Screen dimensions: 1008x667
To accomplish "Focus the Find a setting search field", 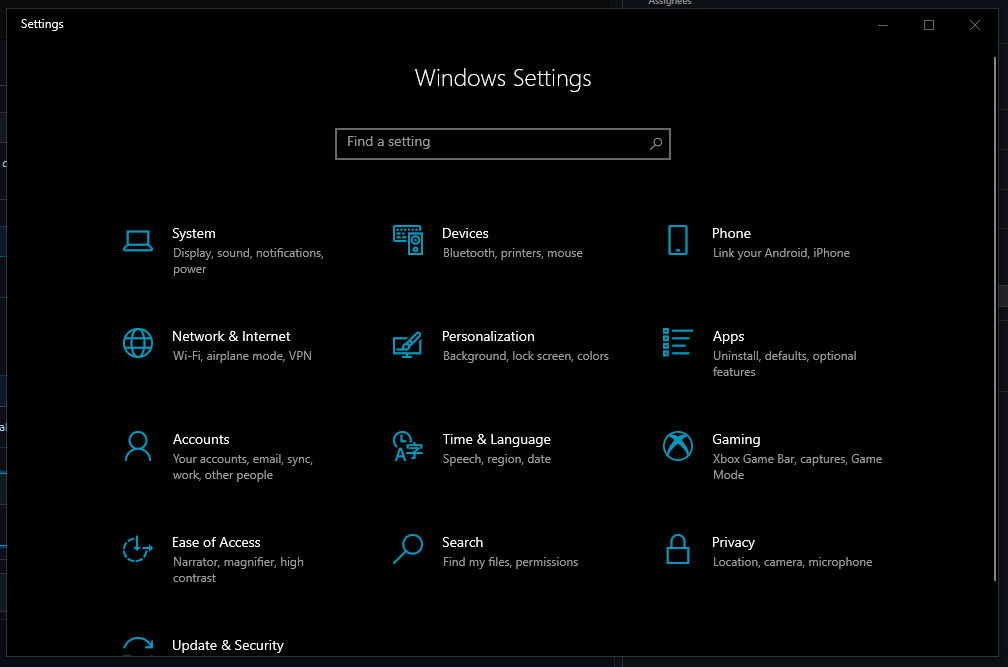I will (x=503, y=144).
